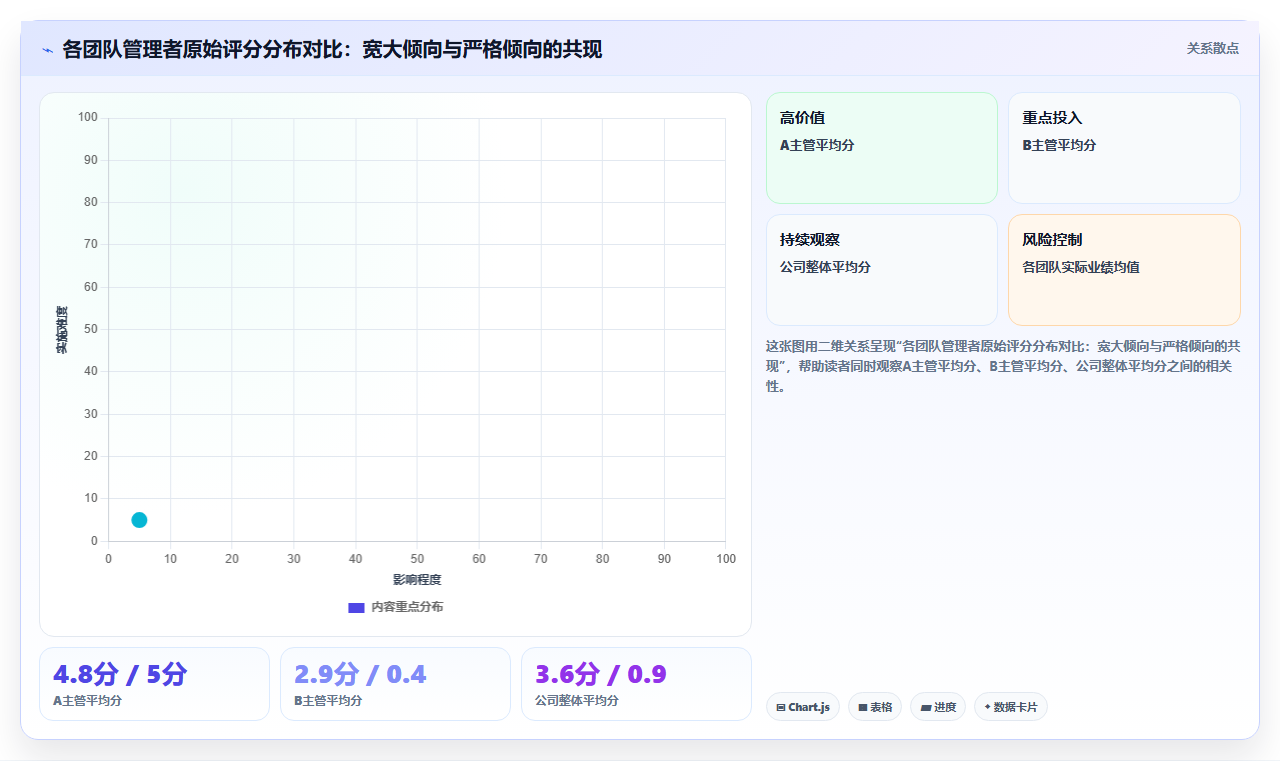Click the main chart title heading
Image resolution: width=1280 pixels, height=761 pixels.
(x=332, y=49)
